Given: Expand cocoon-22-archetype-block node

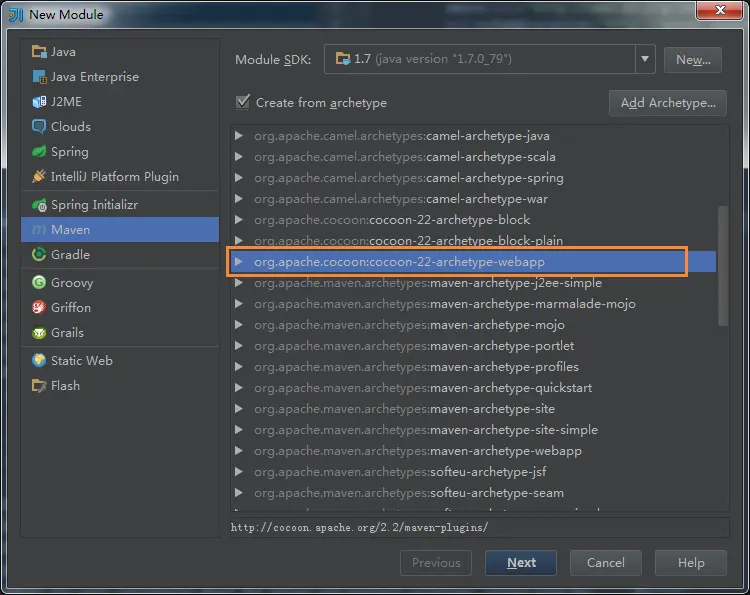Looking at the screenshot, I should 239,220.
